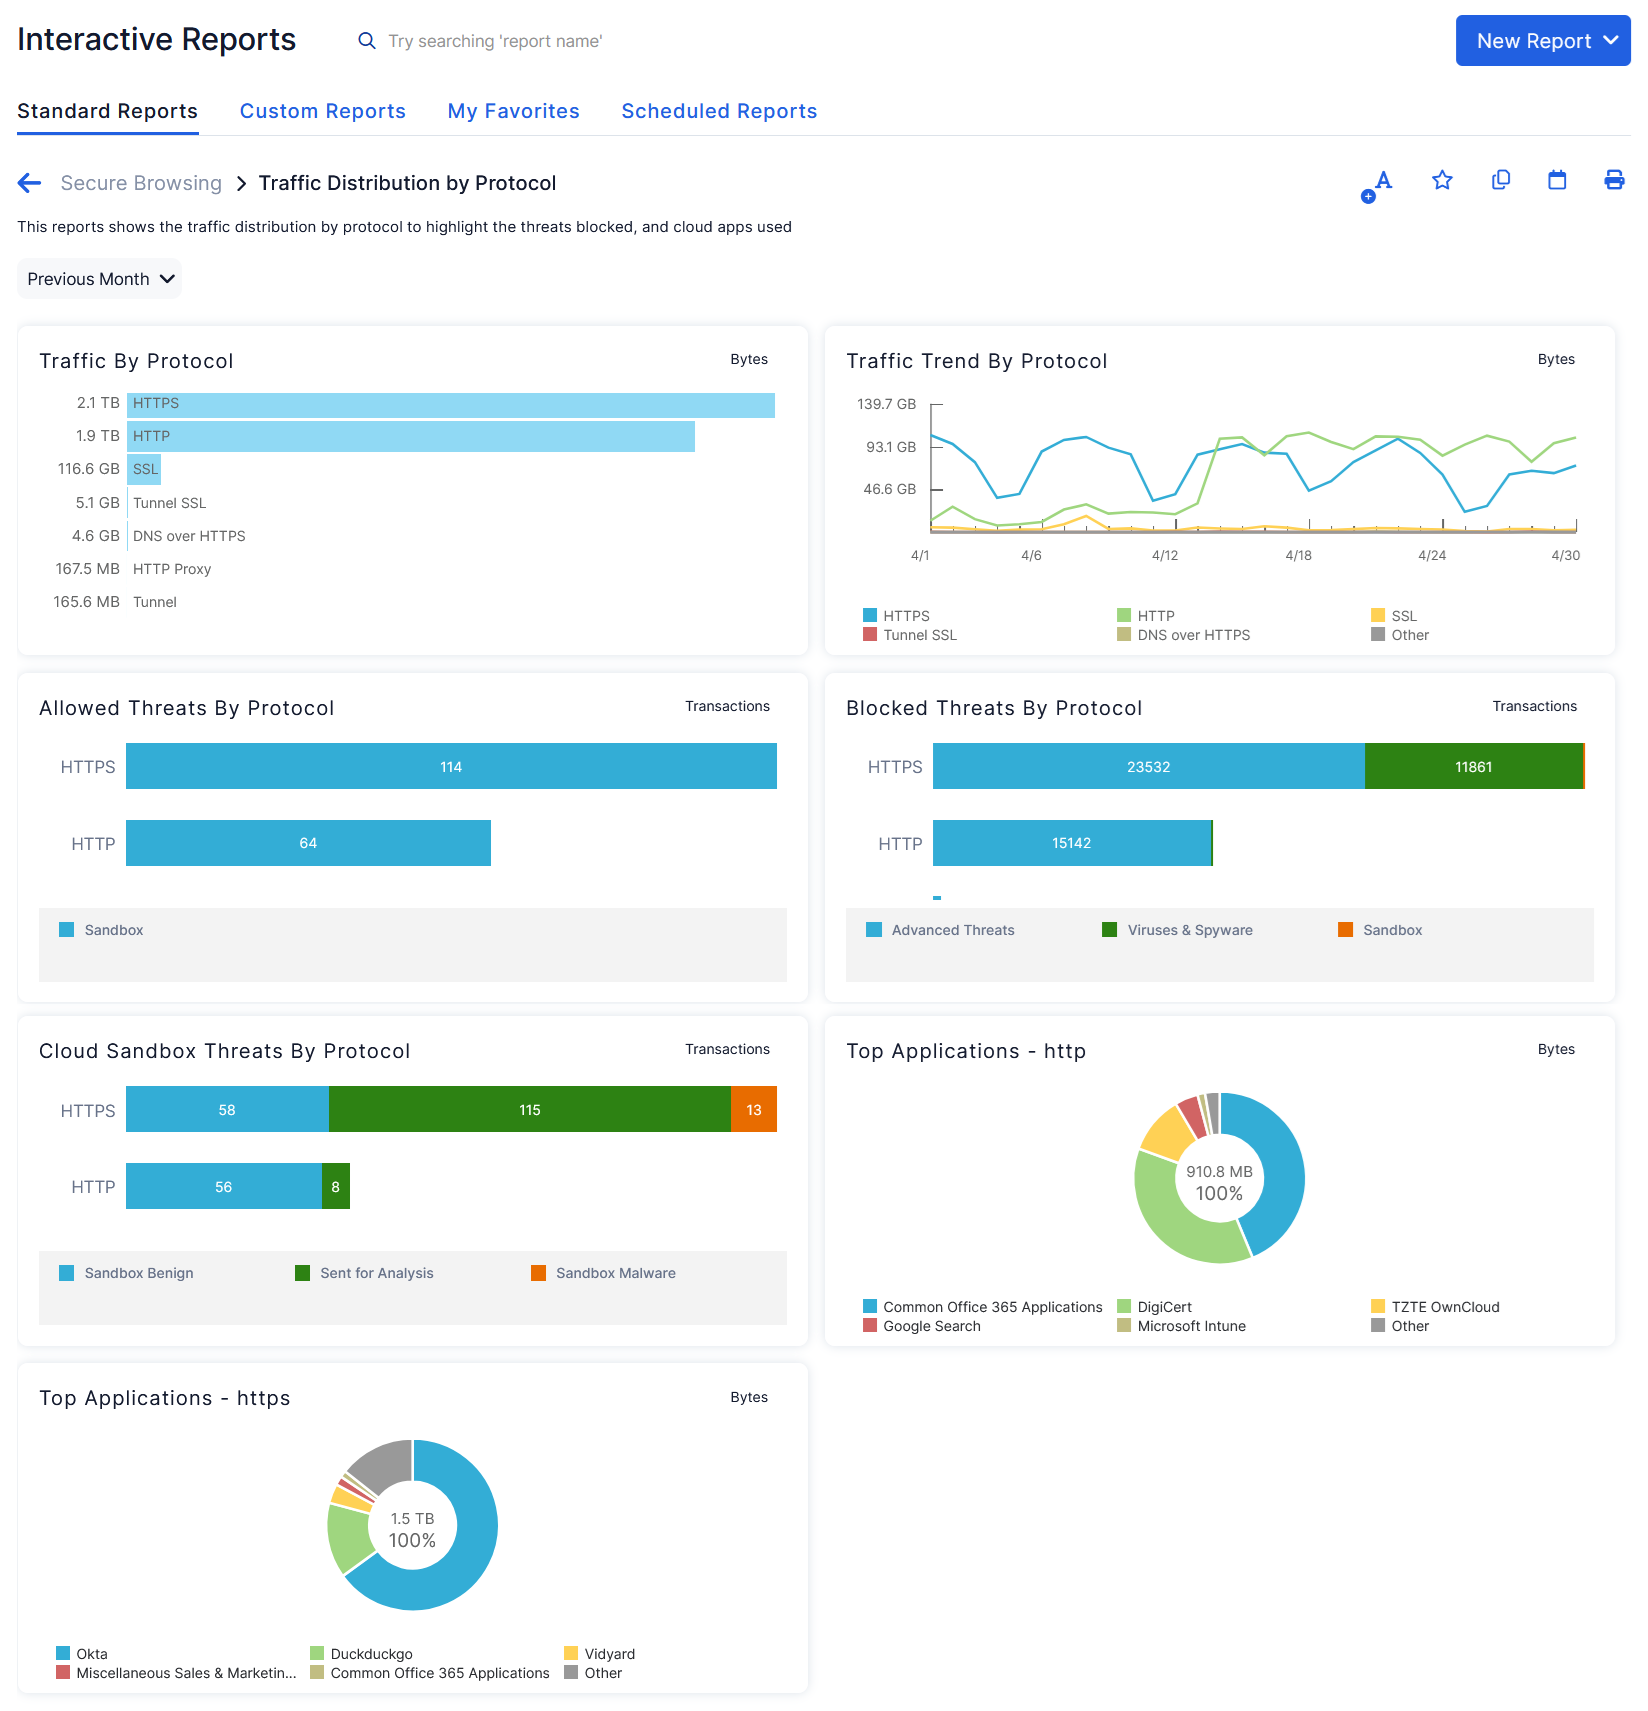Click the 'Tunnel' 165.6 MB row
This screenshot has height=1711, width=1648.
[x=155, y=602]
